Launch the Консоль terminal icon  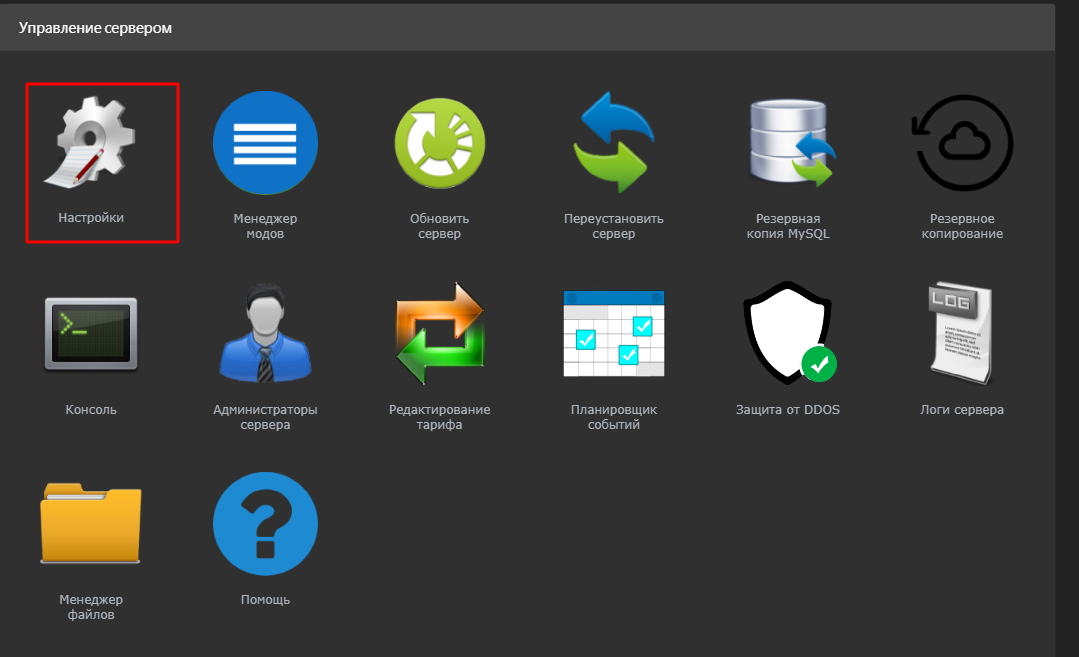coord(91,334)
